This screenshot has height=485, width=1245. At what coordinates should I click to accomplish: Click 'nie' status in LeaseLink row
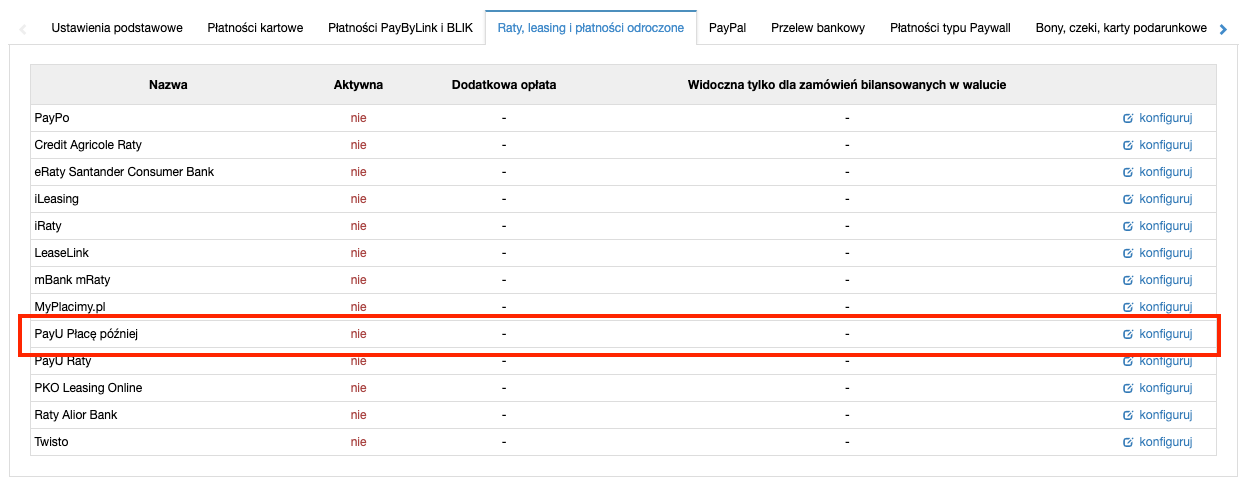tap(358, 253)
